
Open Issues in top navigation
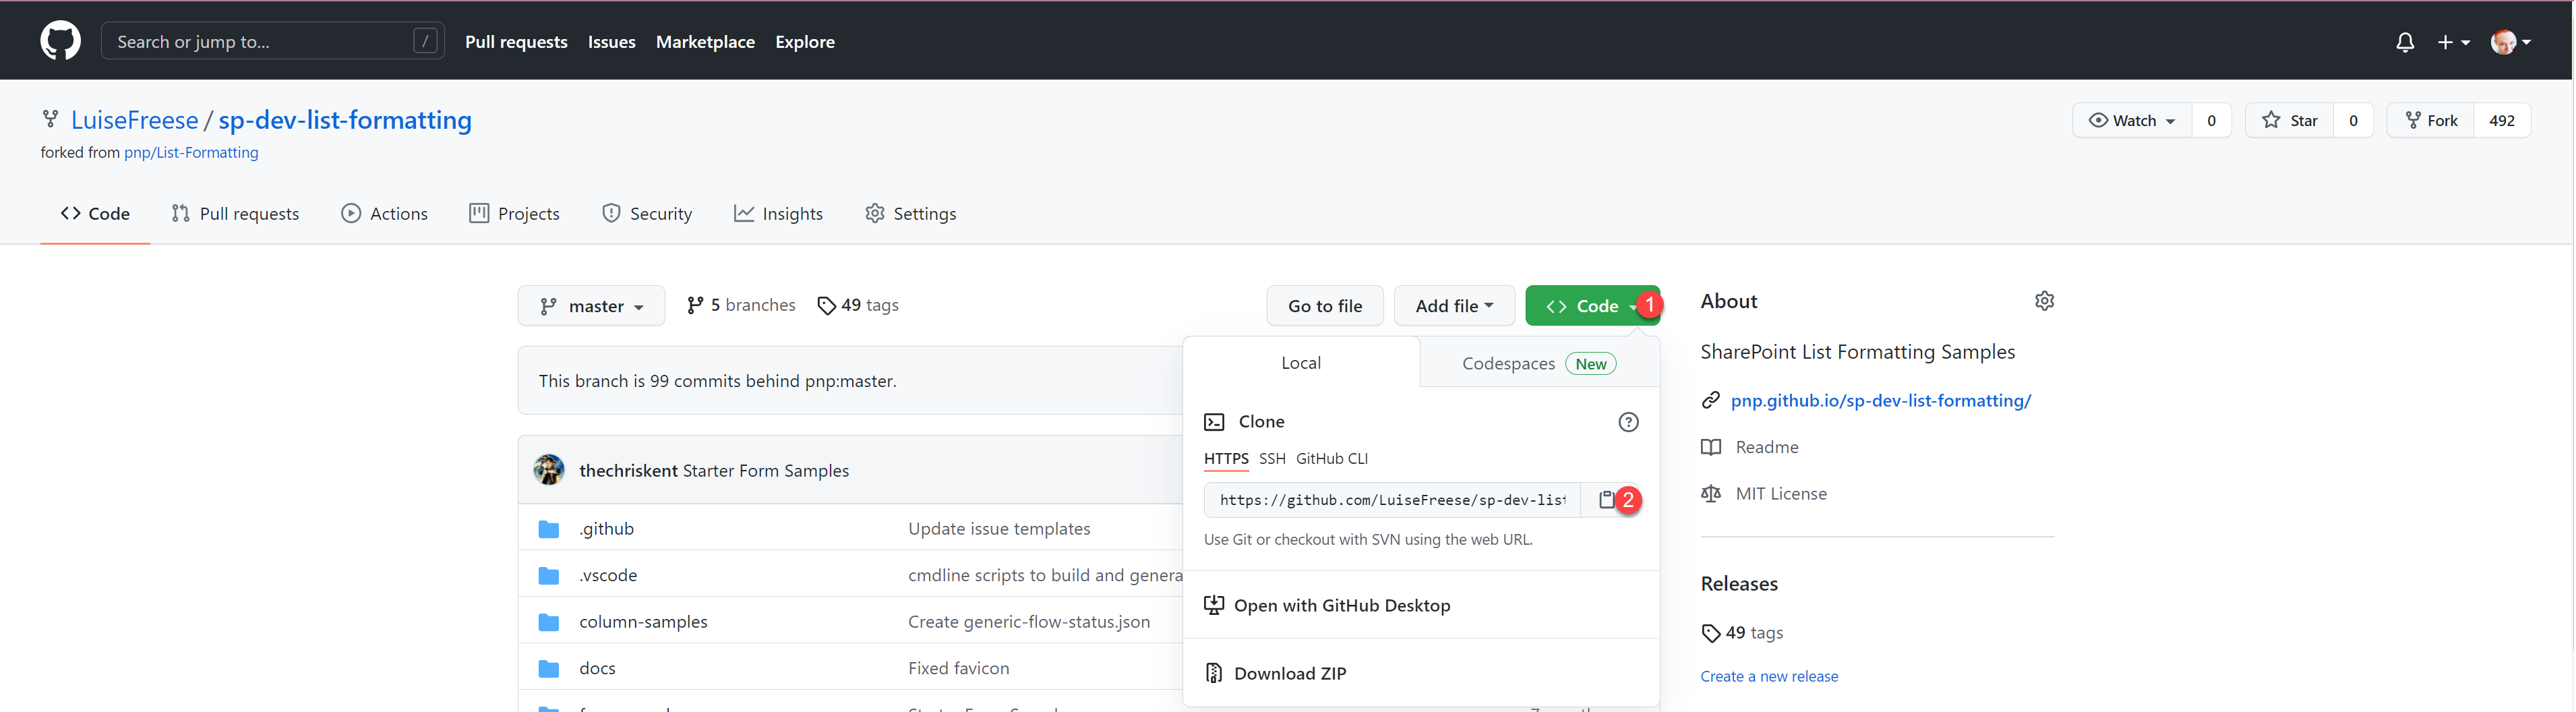(x=611, y=42)
